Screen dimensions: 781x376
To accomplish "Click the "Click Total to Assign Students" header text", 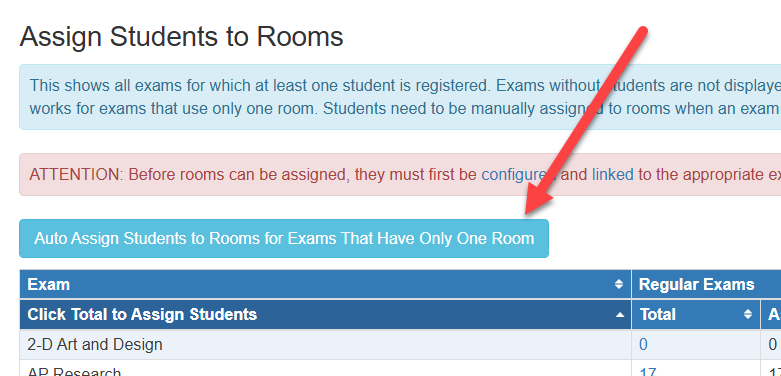I will point(142,314).
